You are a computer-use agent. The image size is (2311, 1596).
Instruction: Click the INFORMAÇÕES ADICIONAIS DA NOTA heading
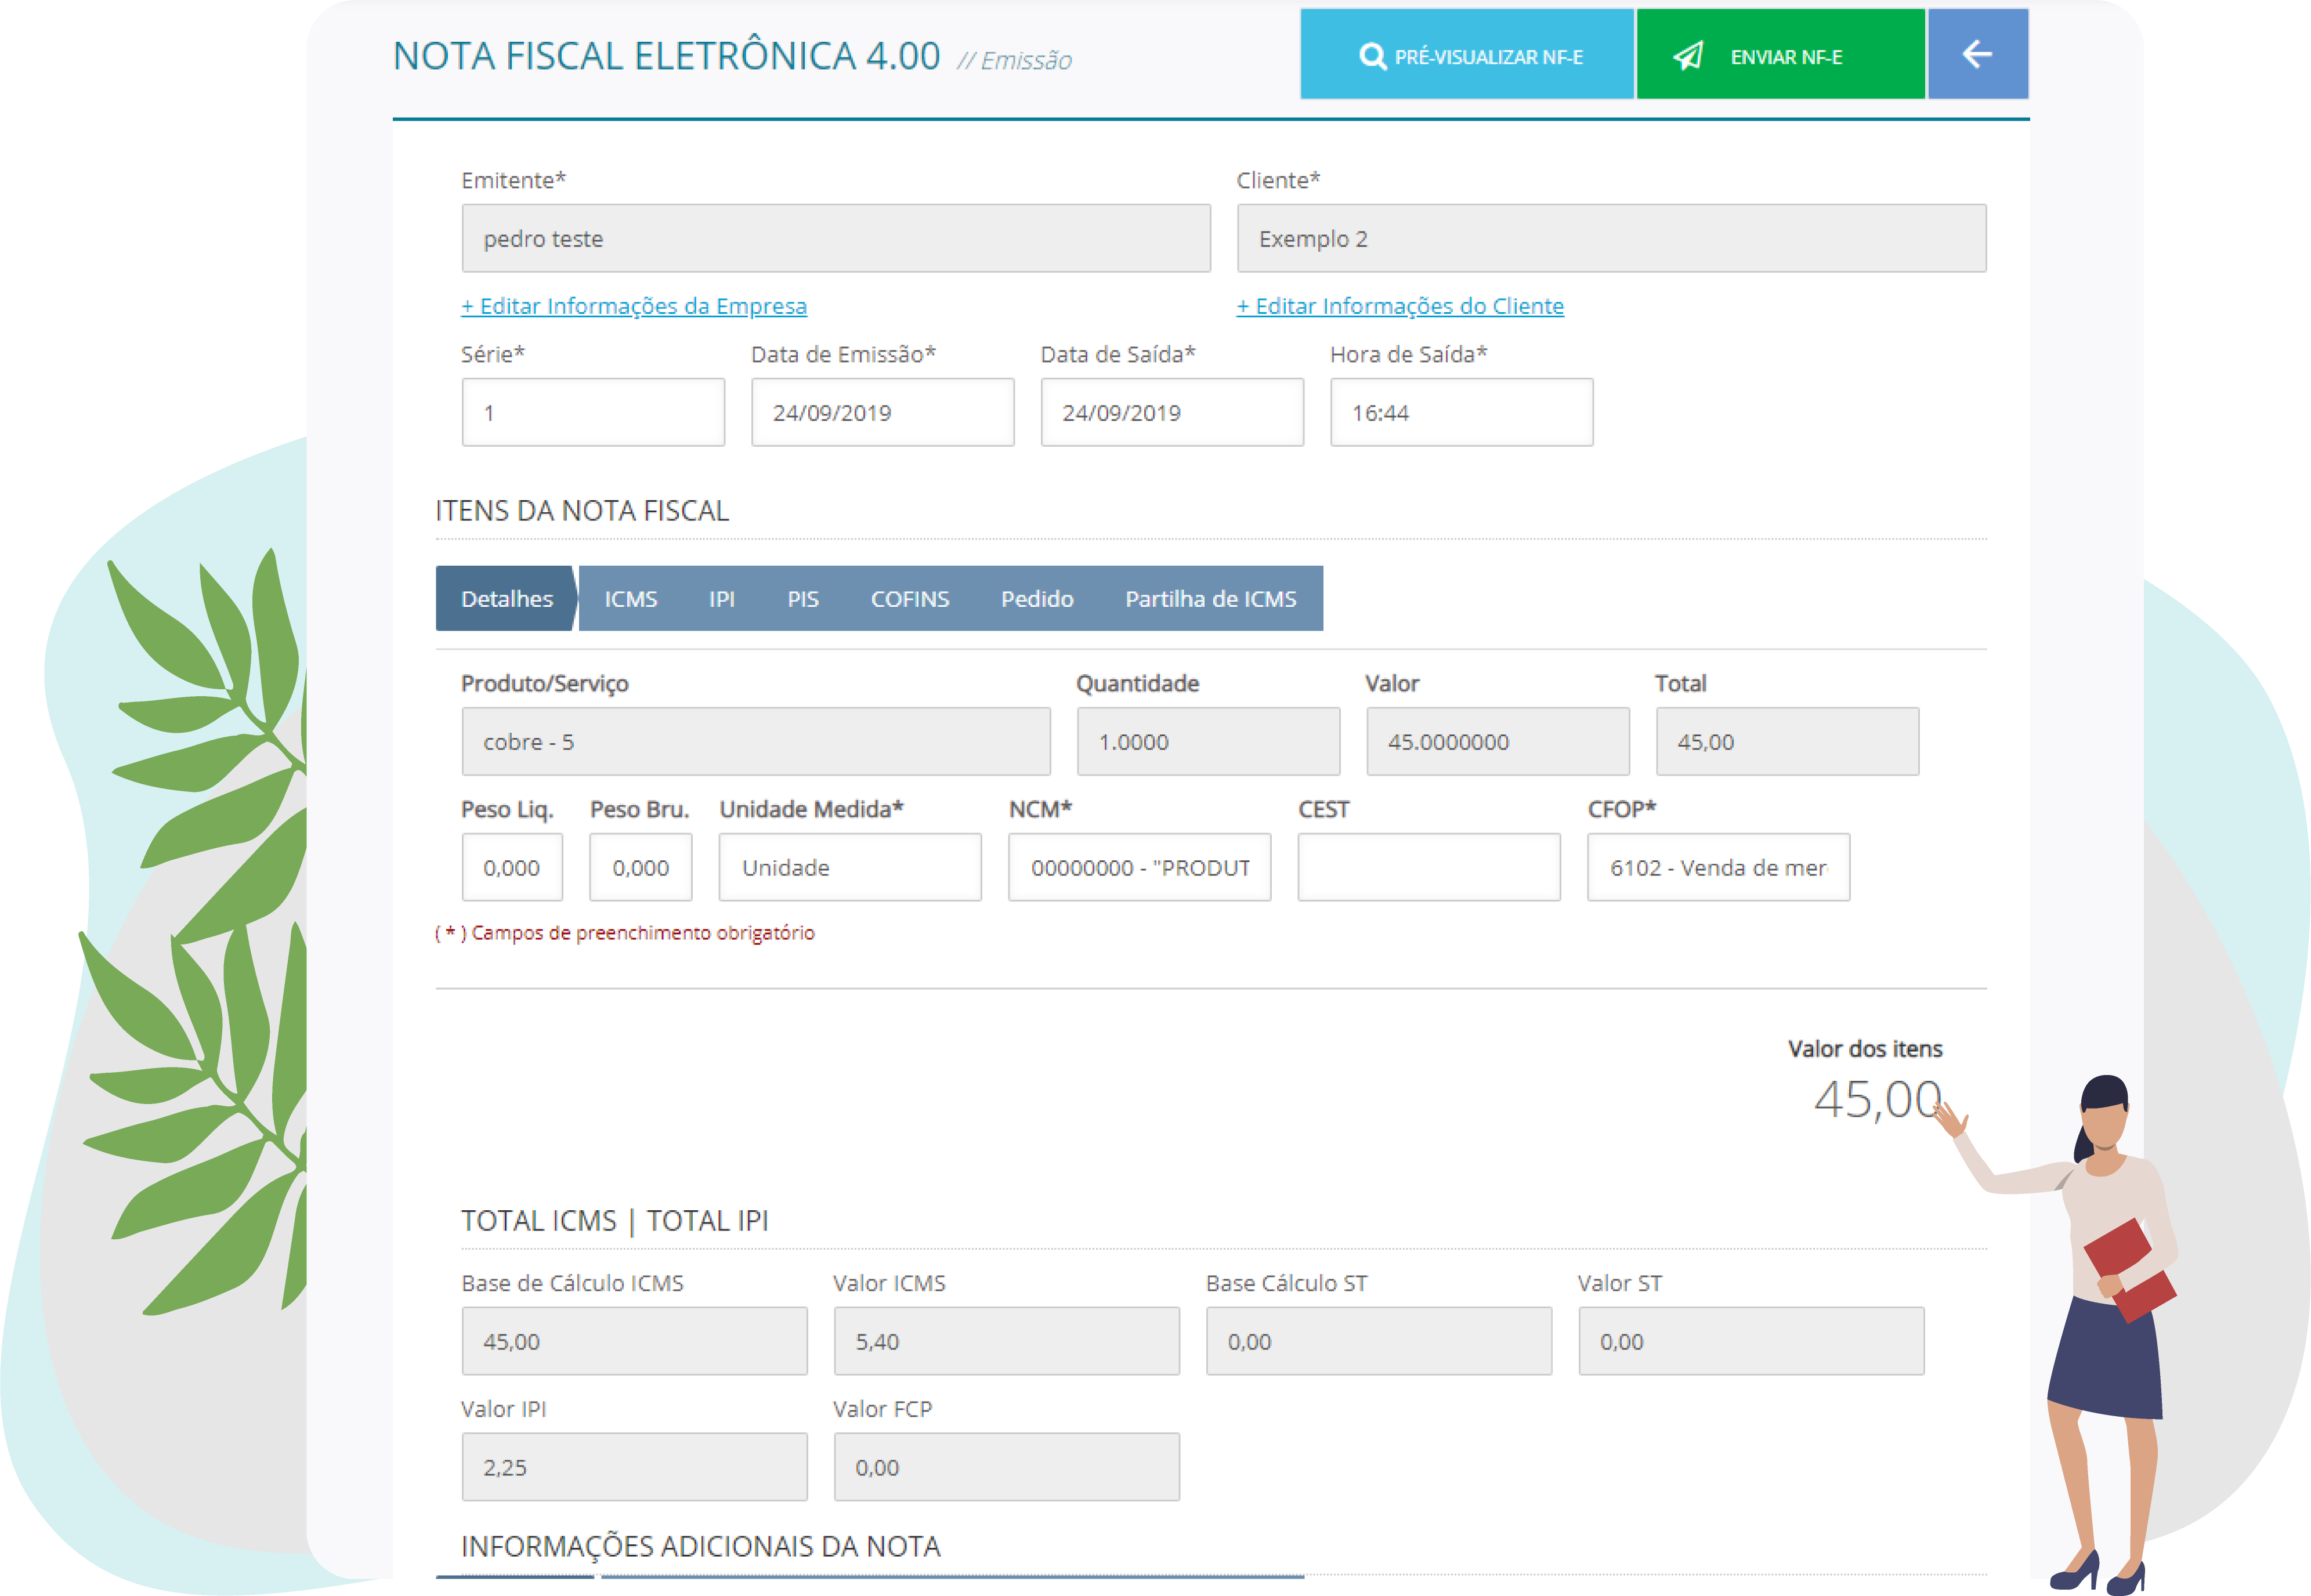click(x=700, y=1546)
